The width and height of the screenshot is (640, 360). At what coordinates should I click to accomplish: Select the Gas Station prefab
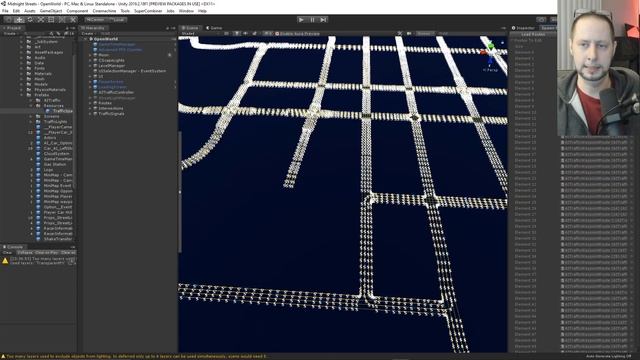click(x=55, y=164)
